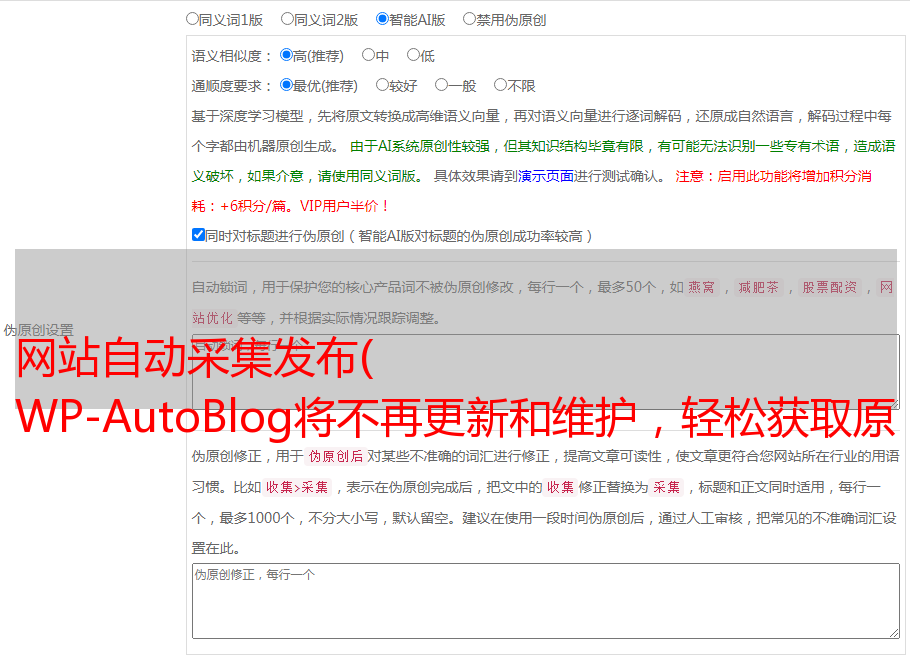
Task: Set 语义相似度 to 中
Action: (368, 55)
